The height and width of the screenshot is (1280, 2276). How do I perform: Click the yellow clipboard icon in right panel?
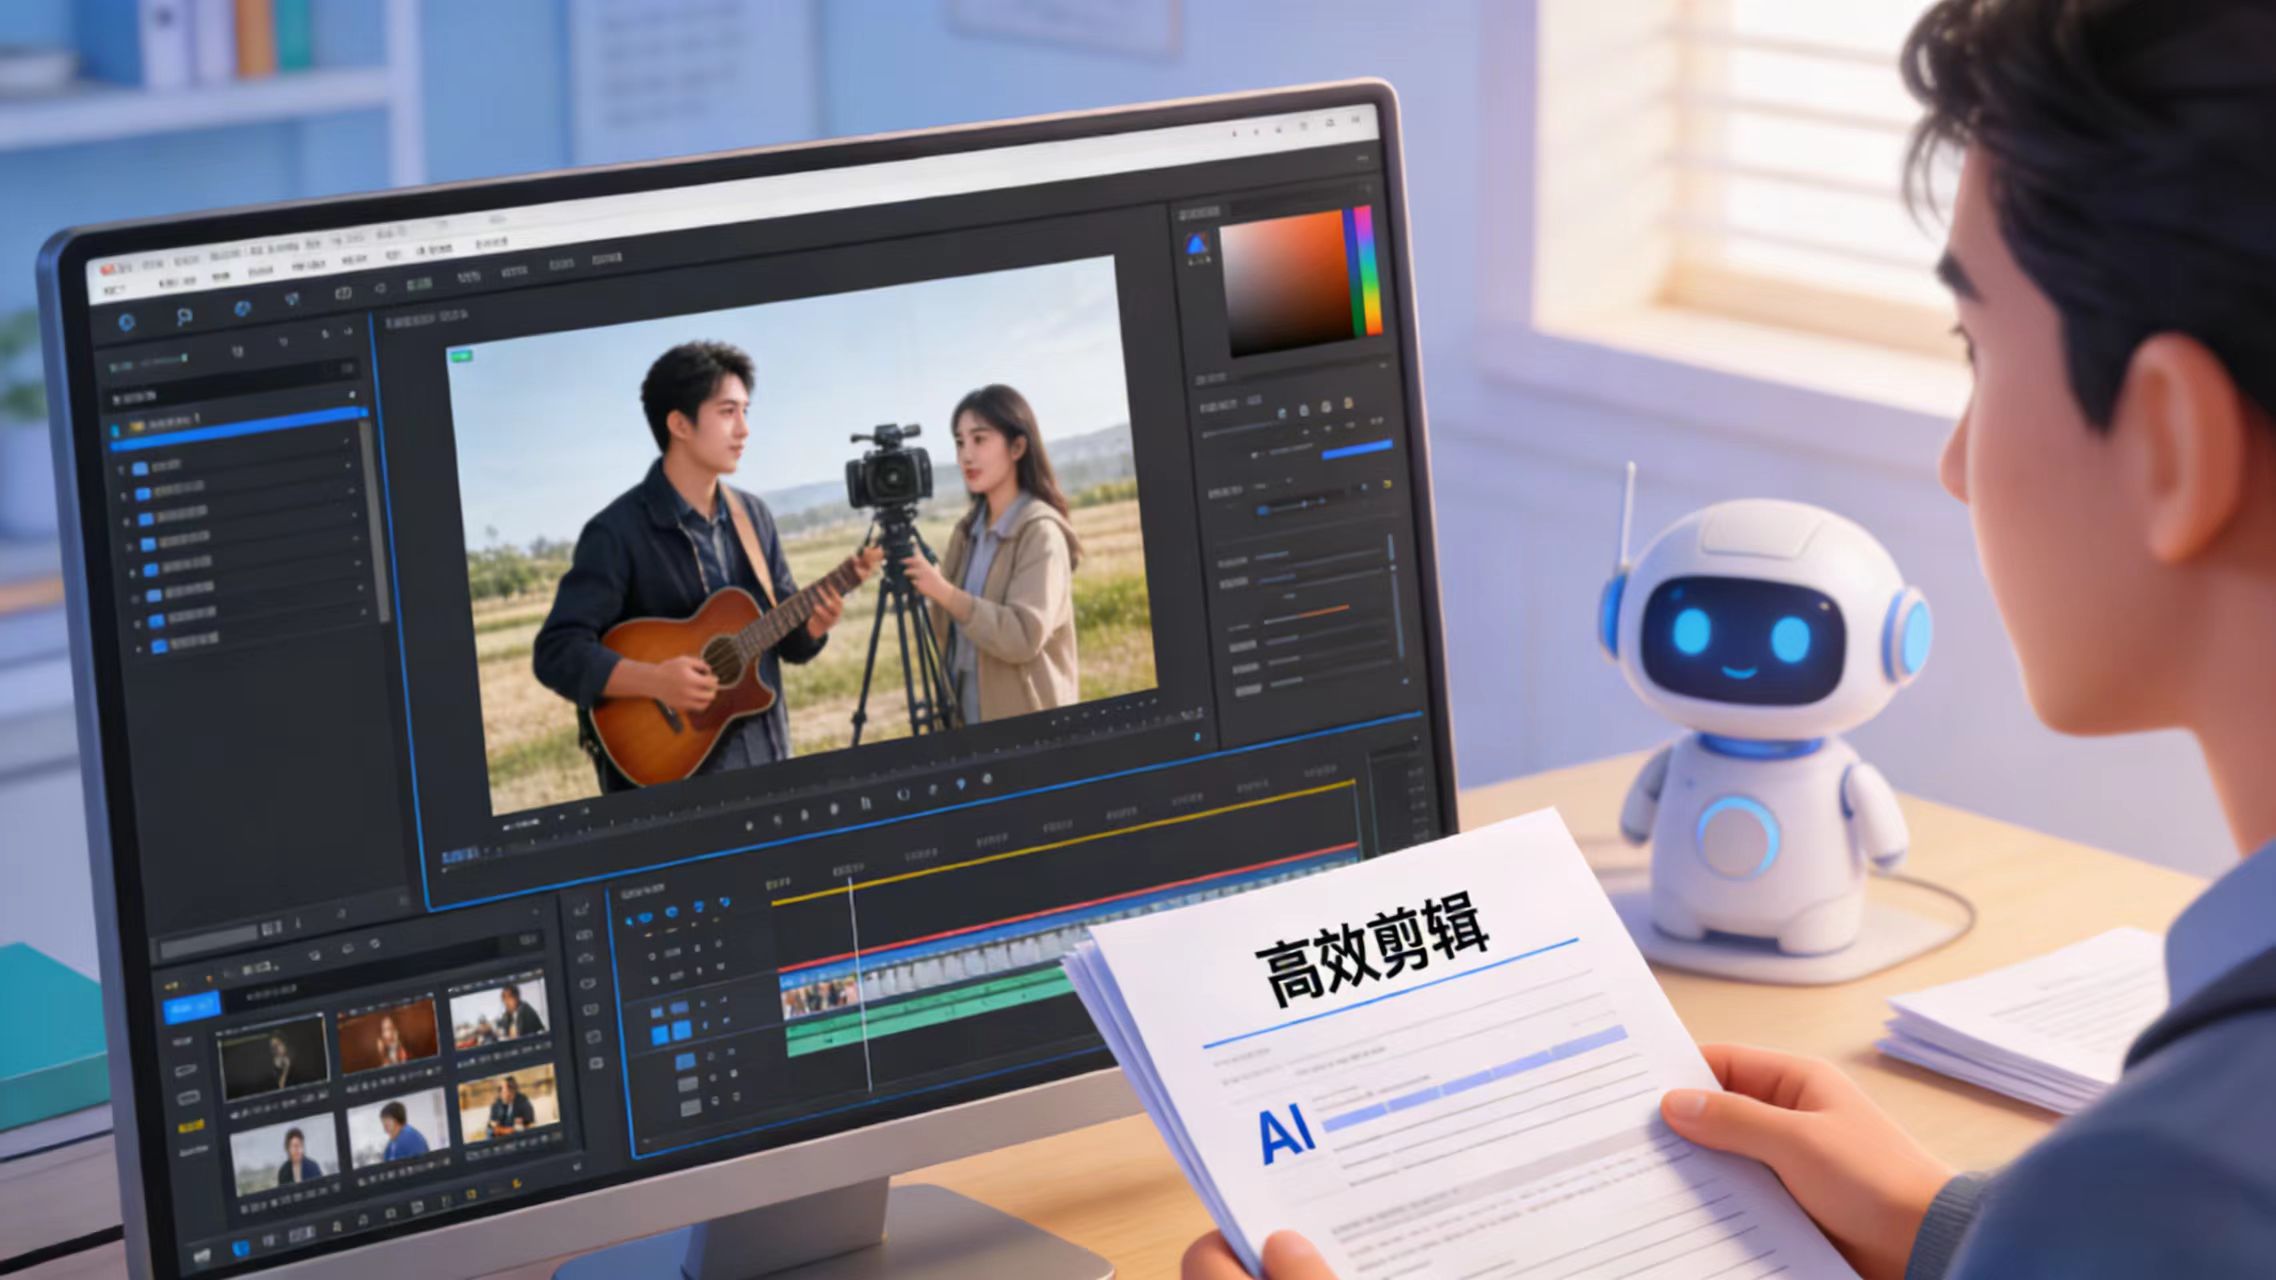point(1348,404)
